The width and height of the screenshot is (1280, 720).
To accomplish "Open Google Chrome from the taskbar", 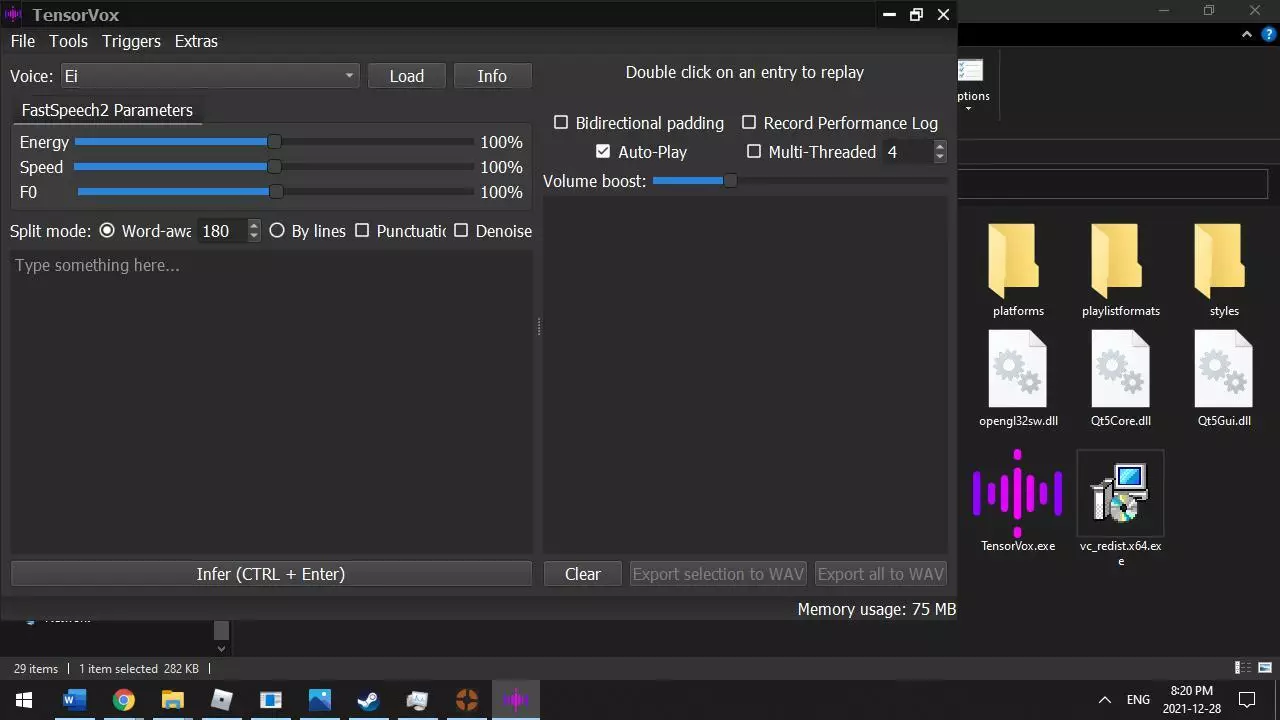I will [123, 700].
